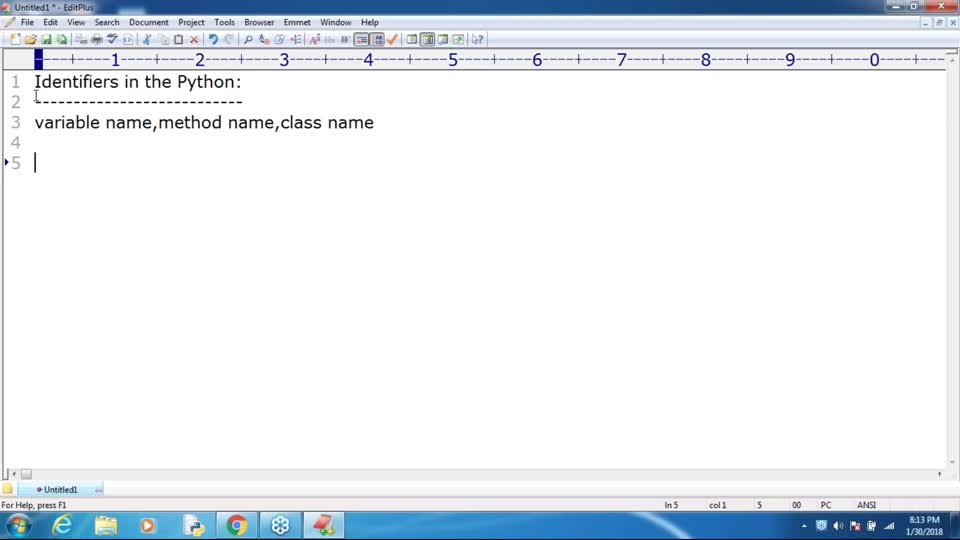Run spell check toolbar icon
The height and width of the screenshot is (540, 960).
112,40
